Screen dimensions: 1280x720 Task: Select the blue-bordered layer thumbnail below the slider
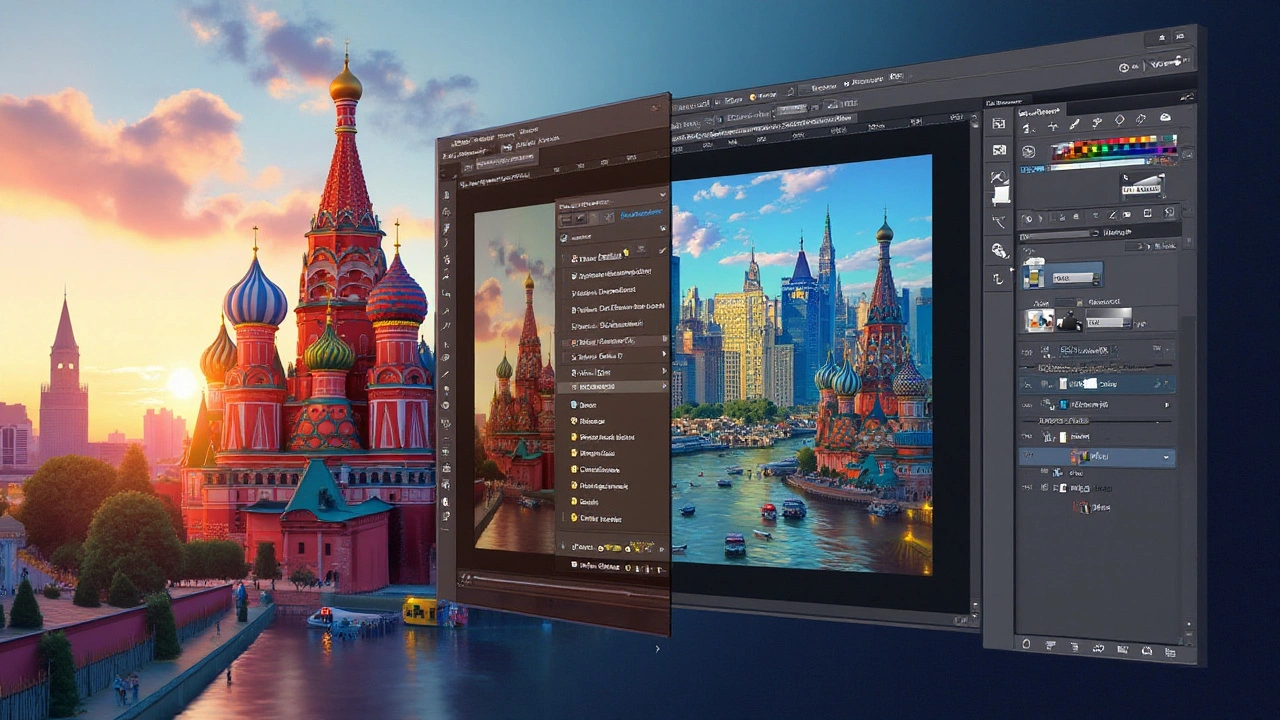point(1062,276)
